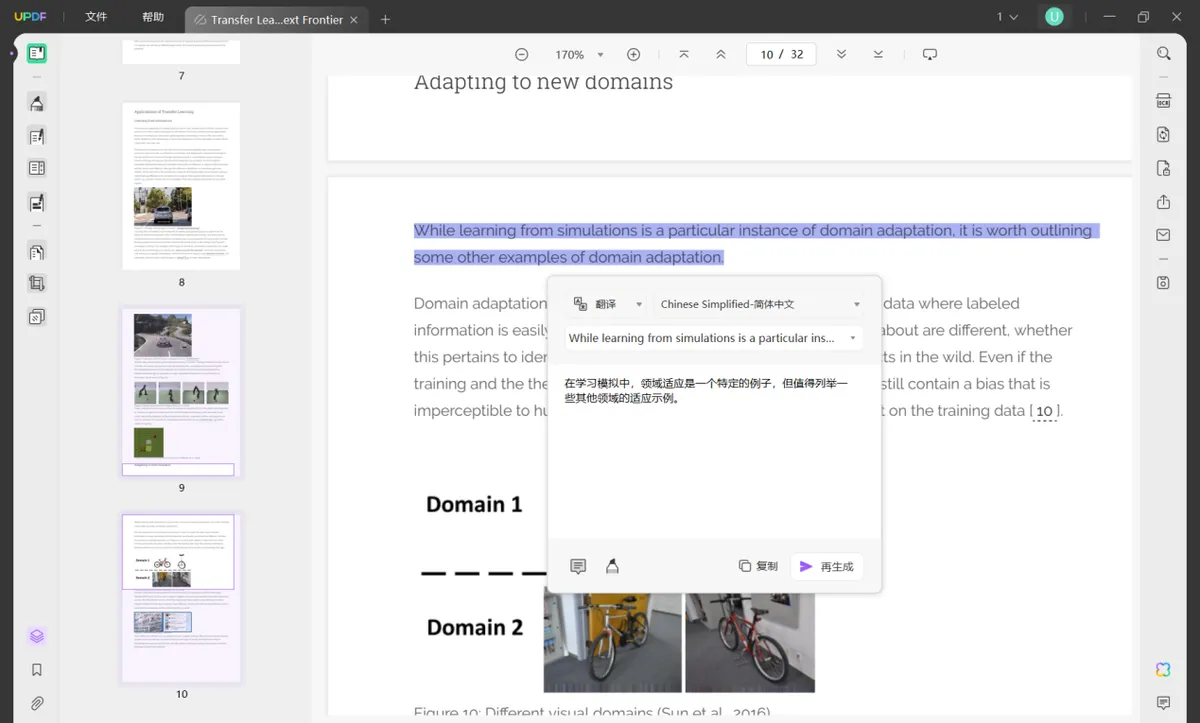The image size is (1200, 723).
Task: Click the 'Adapting to new domains' heading
Action: 543,82
